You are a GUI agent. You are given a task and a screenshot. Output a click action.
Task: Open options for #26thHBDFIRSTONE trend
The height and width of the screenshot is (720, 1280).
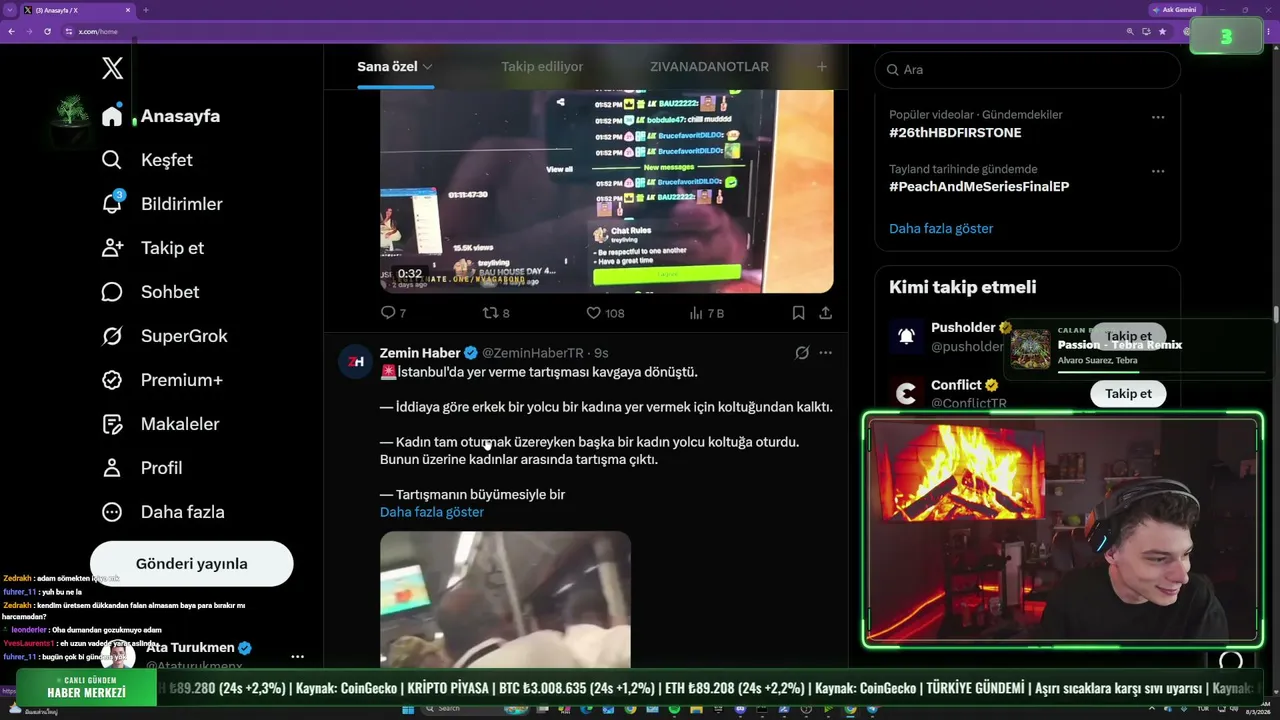point(1158,117)
